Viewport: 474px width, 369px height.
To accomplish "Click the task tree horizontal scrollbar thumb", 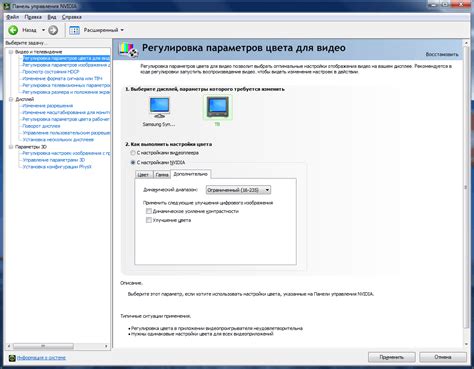I will tap(43, 346).
